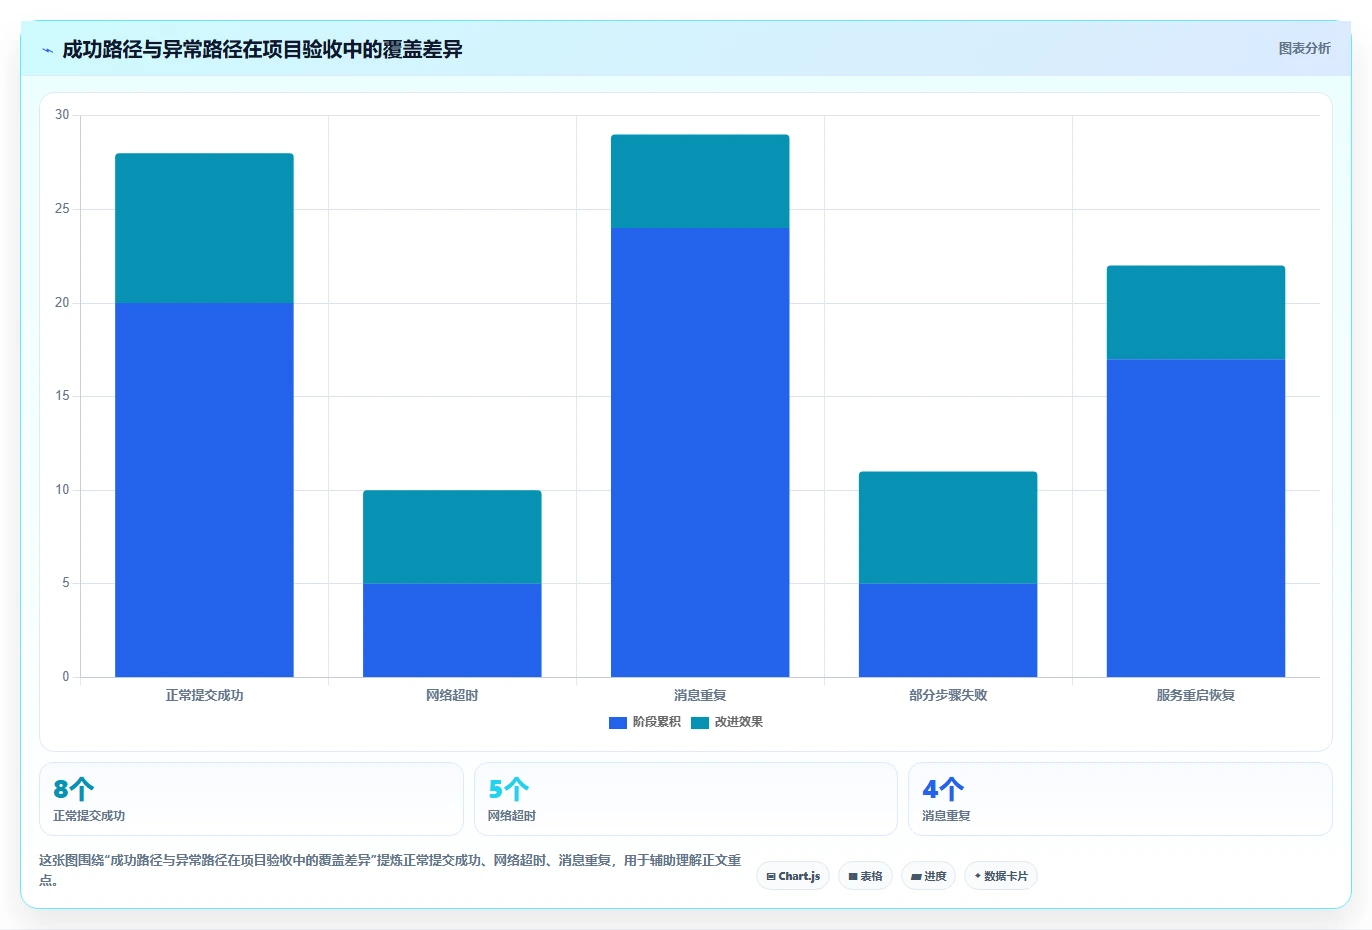Screen dimensions: 1372x930
Task: Click the y-axis value 15
Action: (x=62, y=396)
